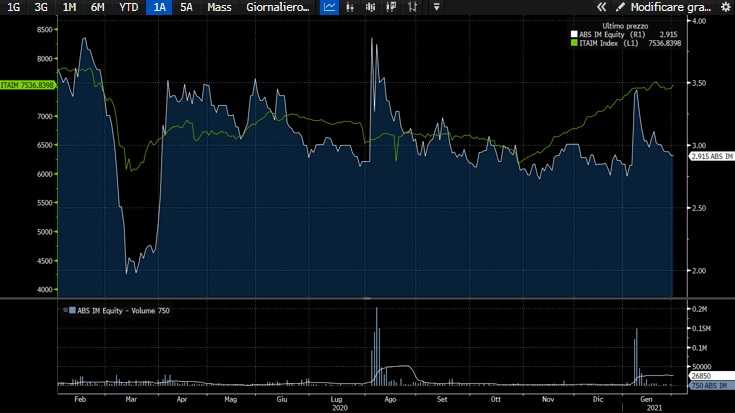Open chart type dropdown arrow
Viewport: 735px width, 413px height.
tap(436, 7)
